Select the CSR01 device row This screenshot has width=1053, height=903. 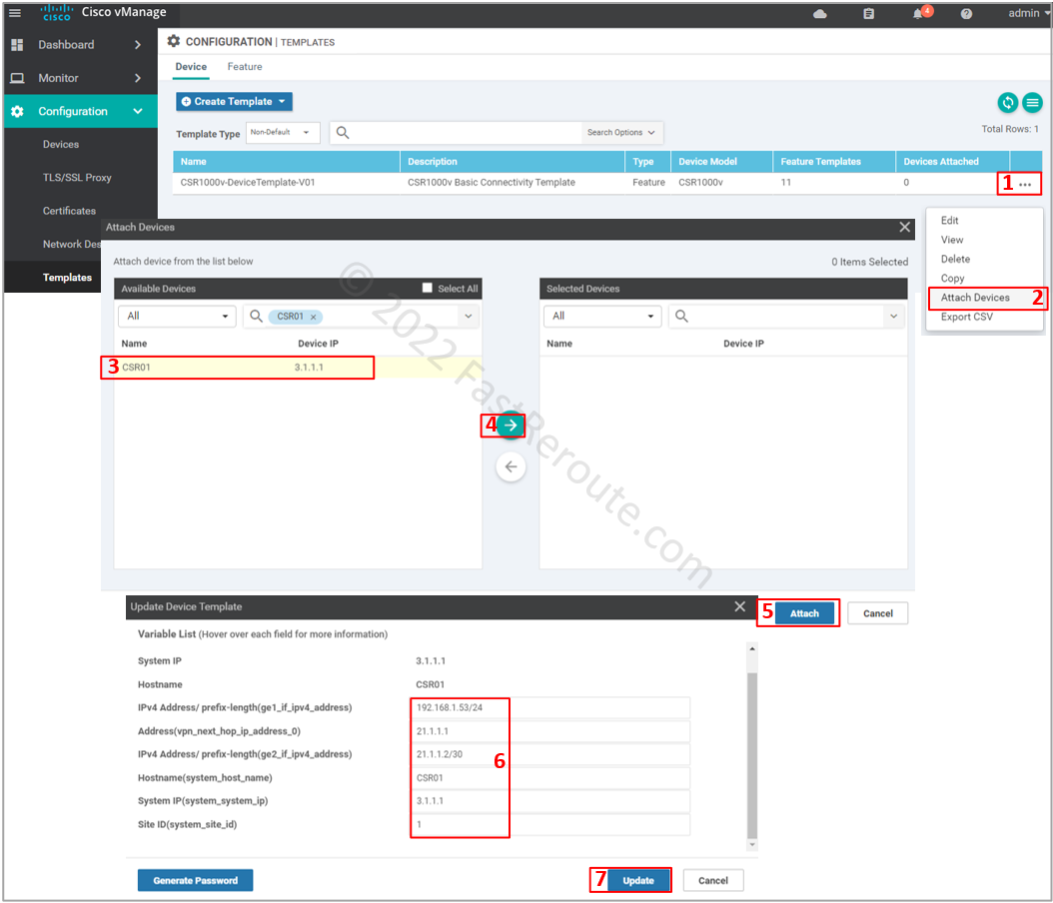tap(240, 368)
